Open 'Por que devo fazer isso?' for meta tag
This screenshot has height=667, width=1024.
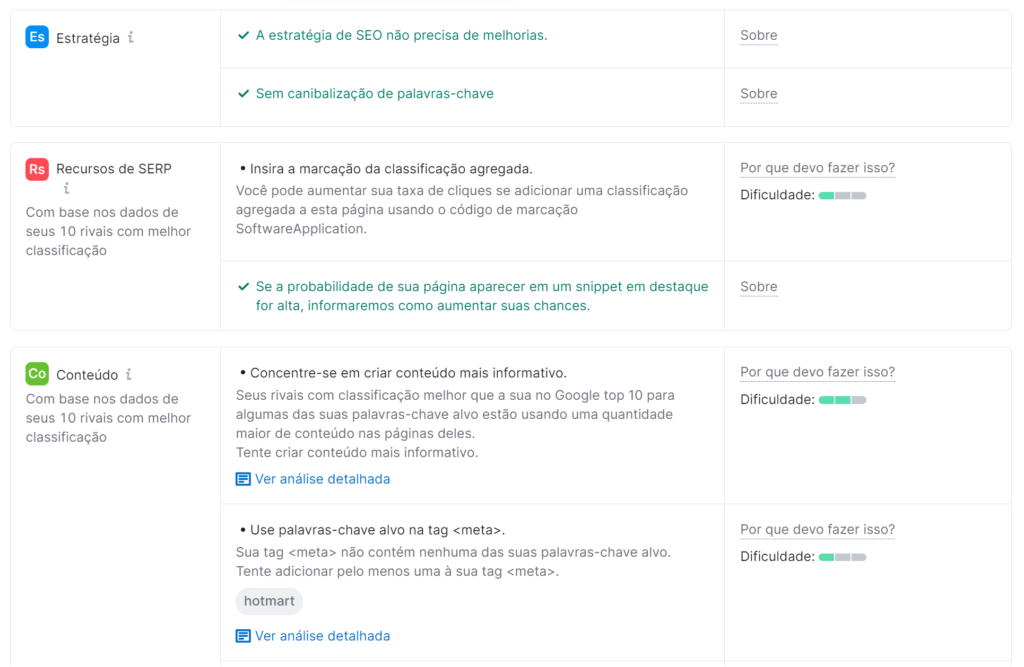817,529
